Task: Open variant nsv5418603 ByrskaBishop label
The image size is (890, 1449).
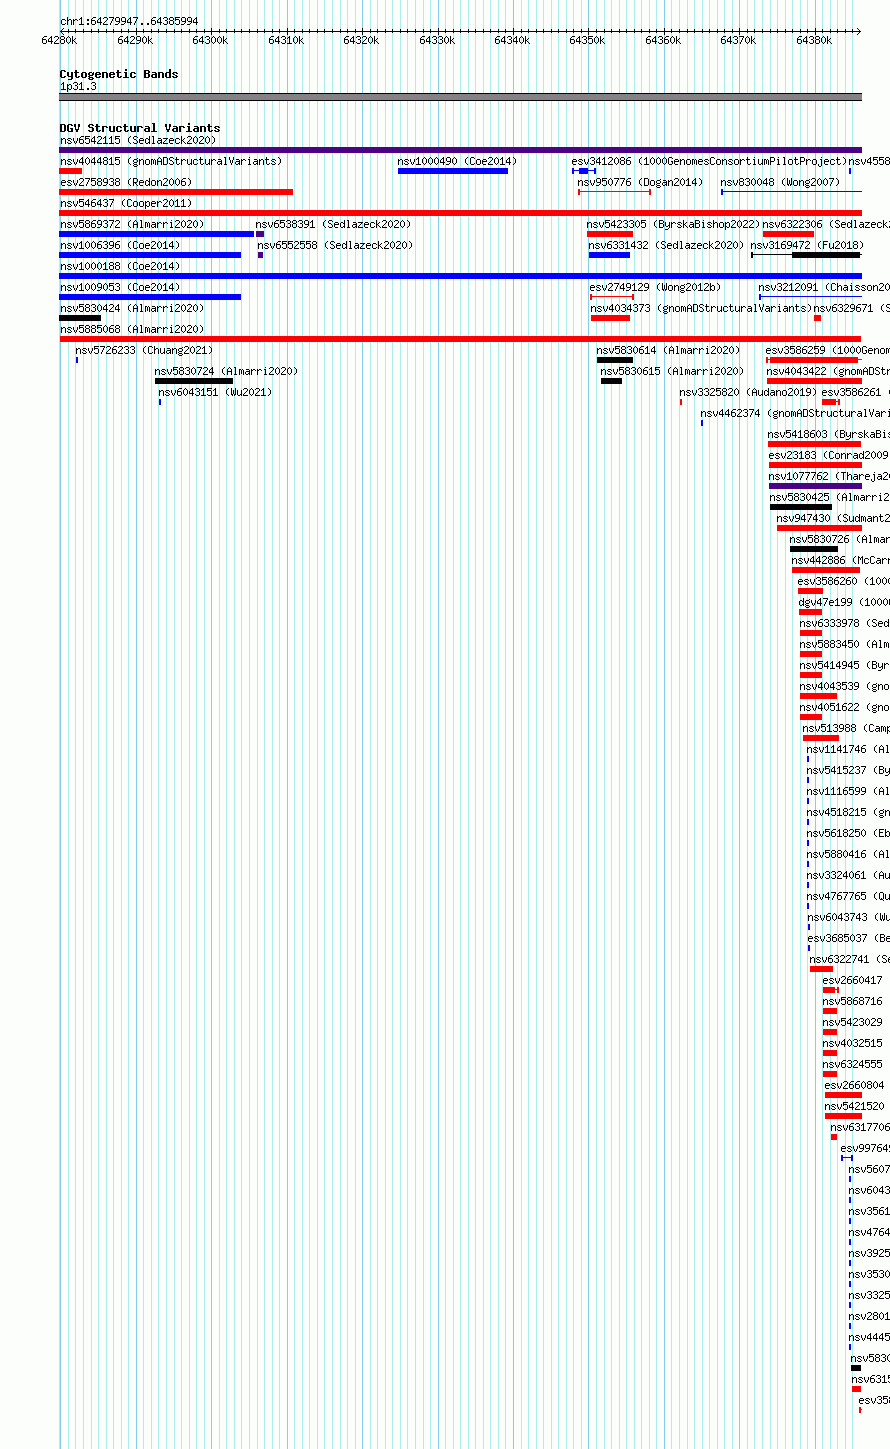Action: click(x=828, y=434)
